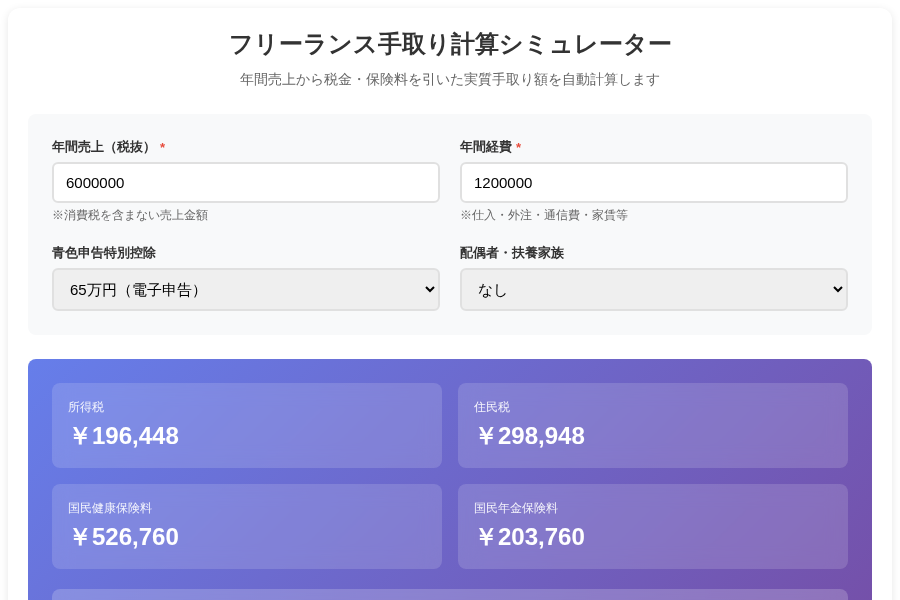Select the 住民税 result card label
900x600 pixels.
pos(492,407)
